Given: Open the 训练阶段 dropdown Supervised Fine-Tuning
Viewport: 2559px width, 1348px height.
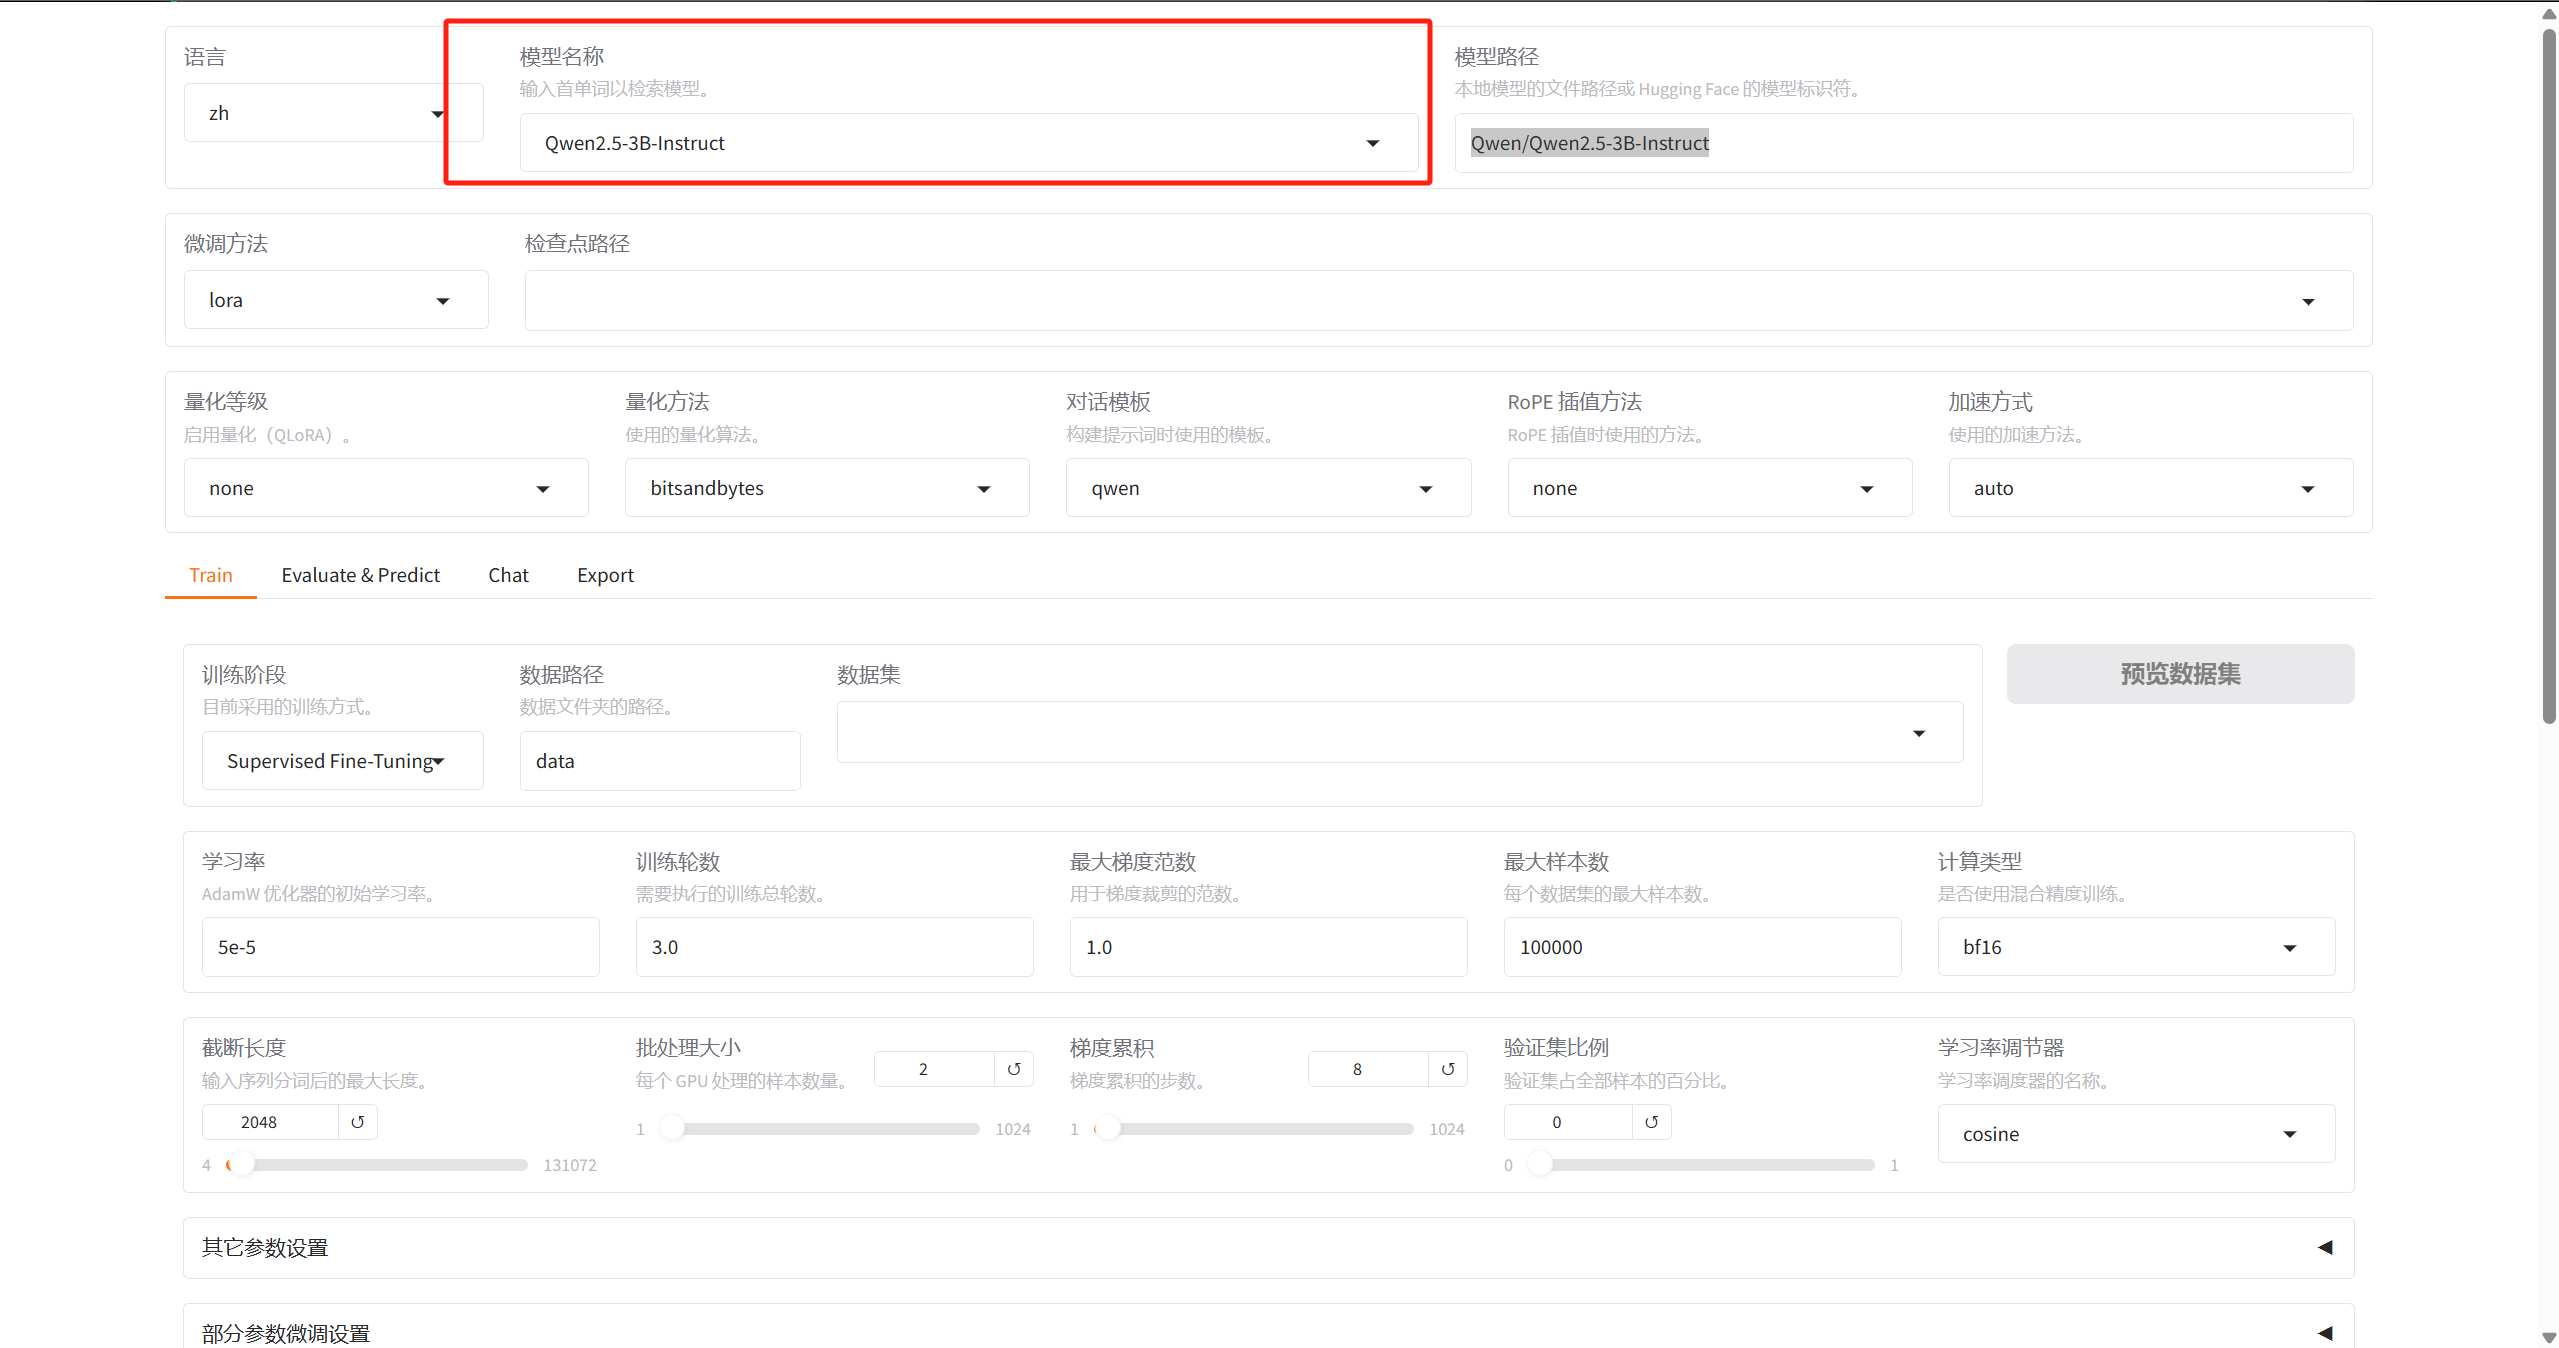Looking at the screenshot, I should (342, 761).
